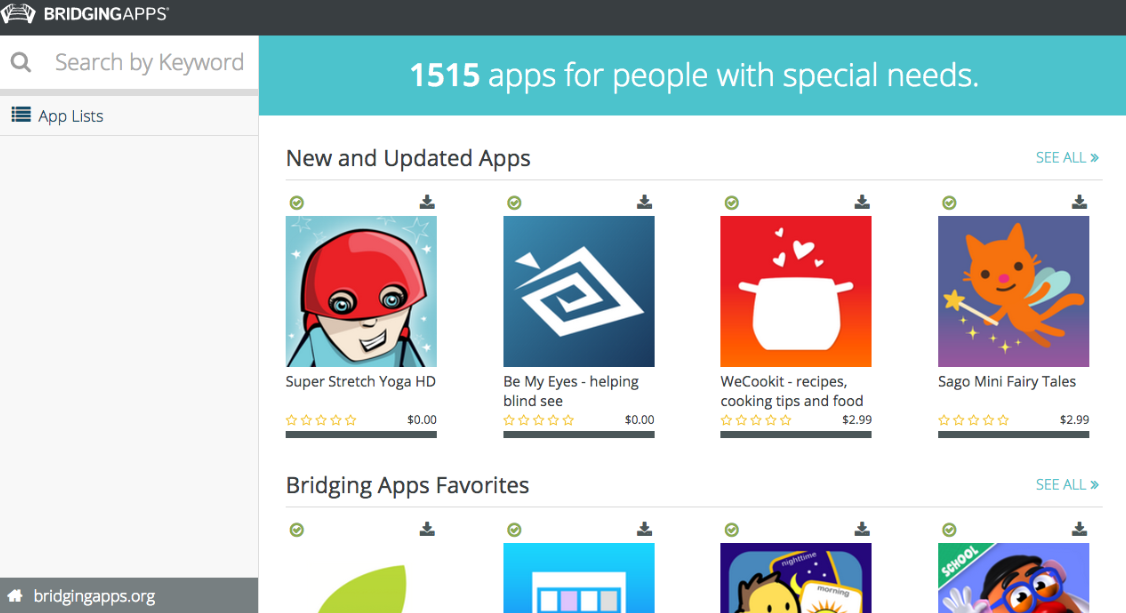Click the App Lists list icon
This screenshot has width=1126, height=613.
(20, 115)
